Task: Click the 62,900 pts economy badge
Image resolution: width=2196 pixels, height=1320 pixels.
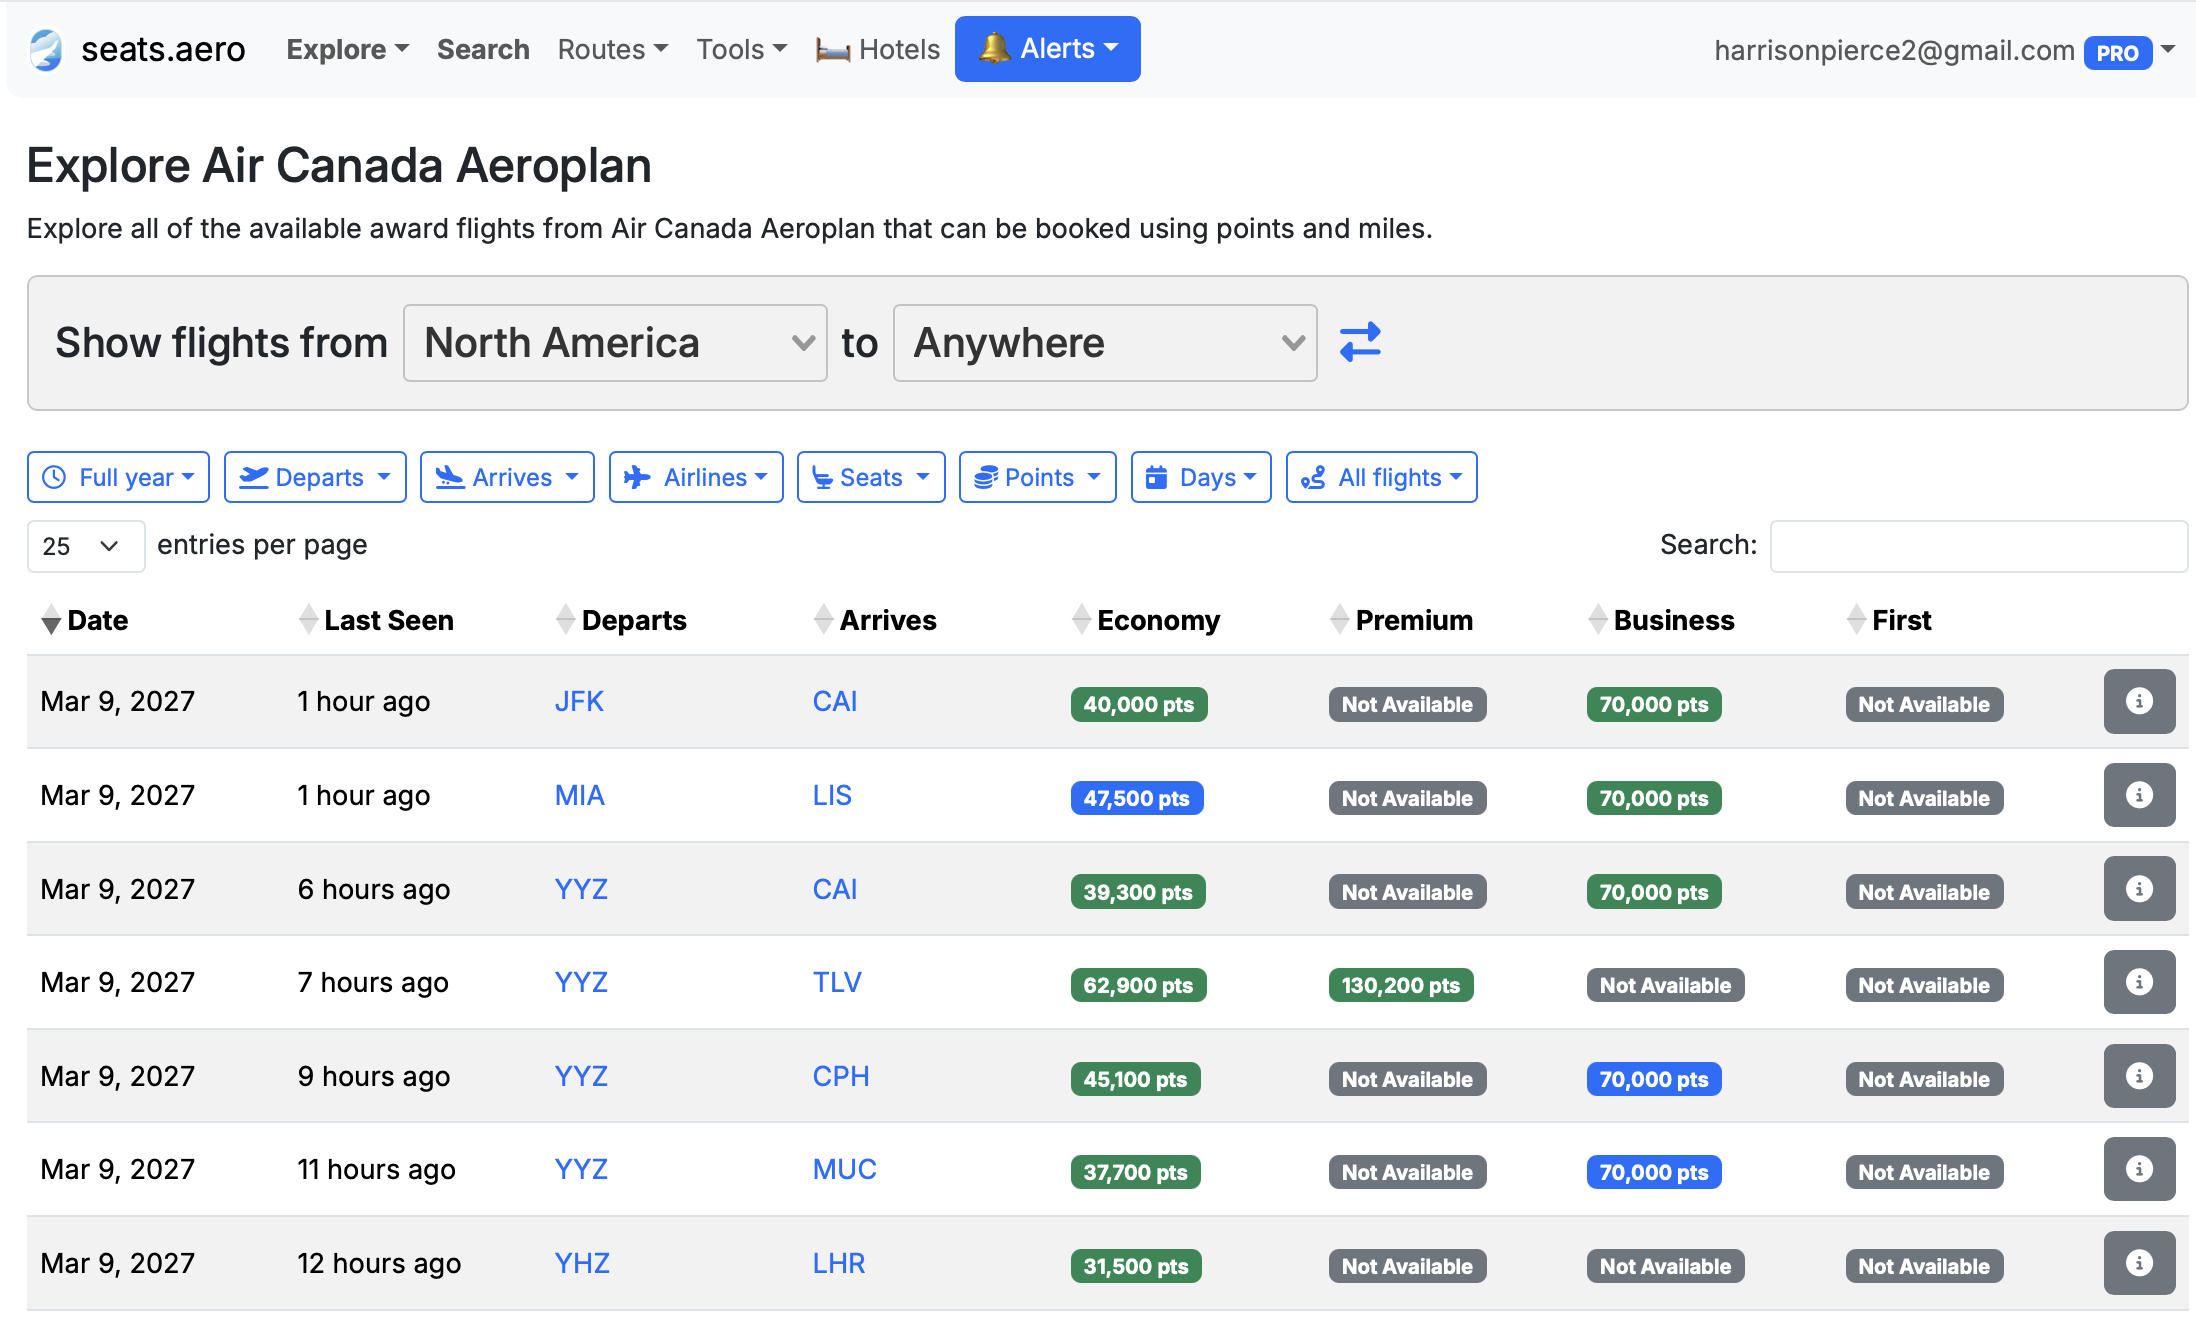Action: 1138,985
